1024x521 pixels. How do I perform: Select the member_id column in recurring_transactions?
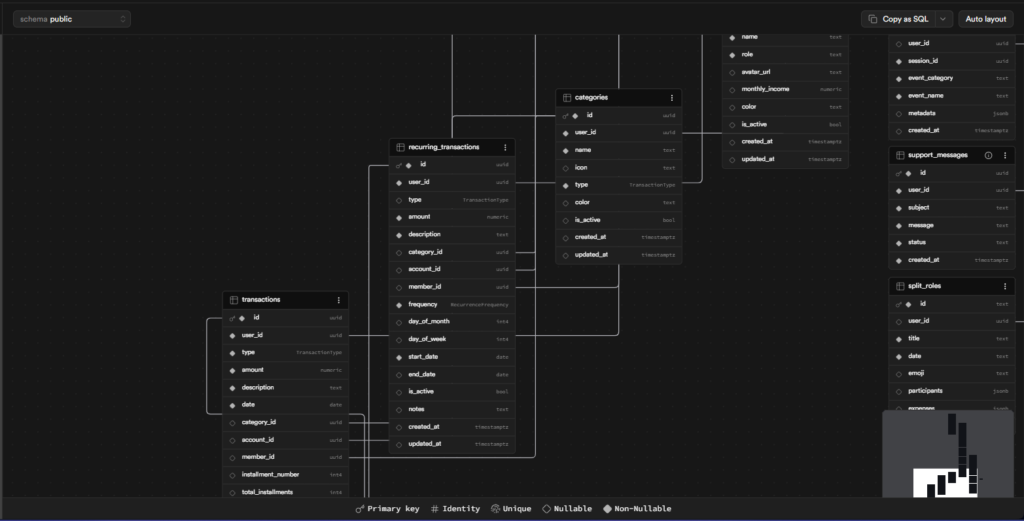coord(452,287)
